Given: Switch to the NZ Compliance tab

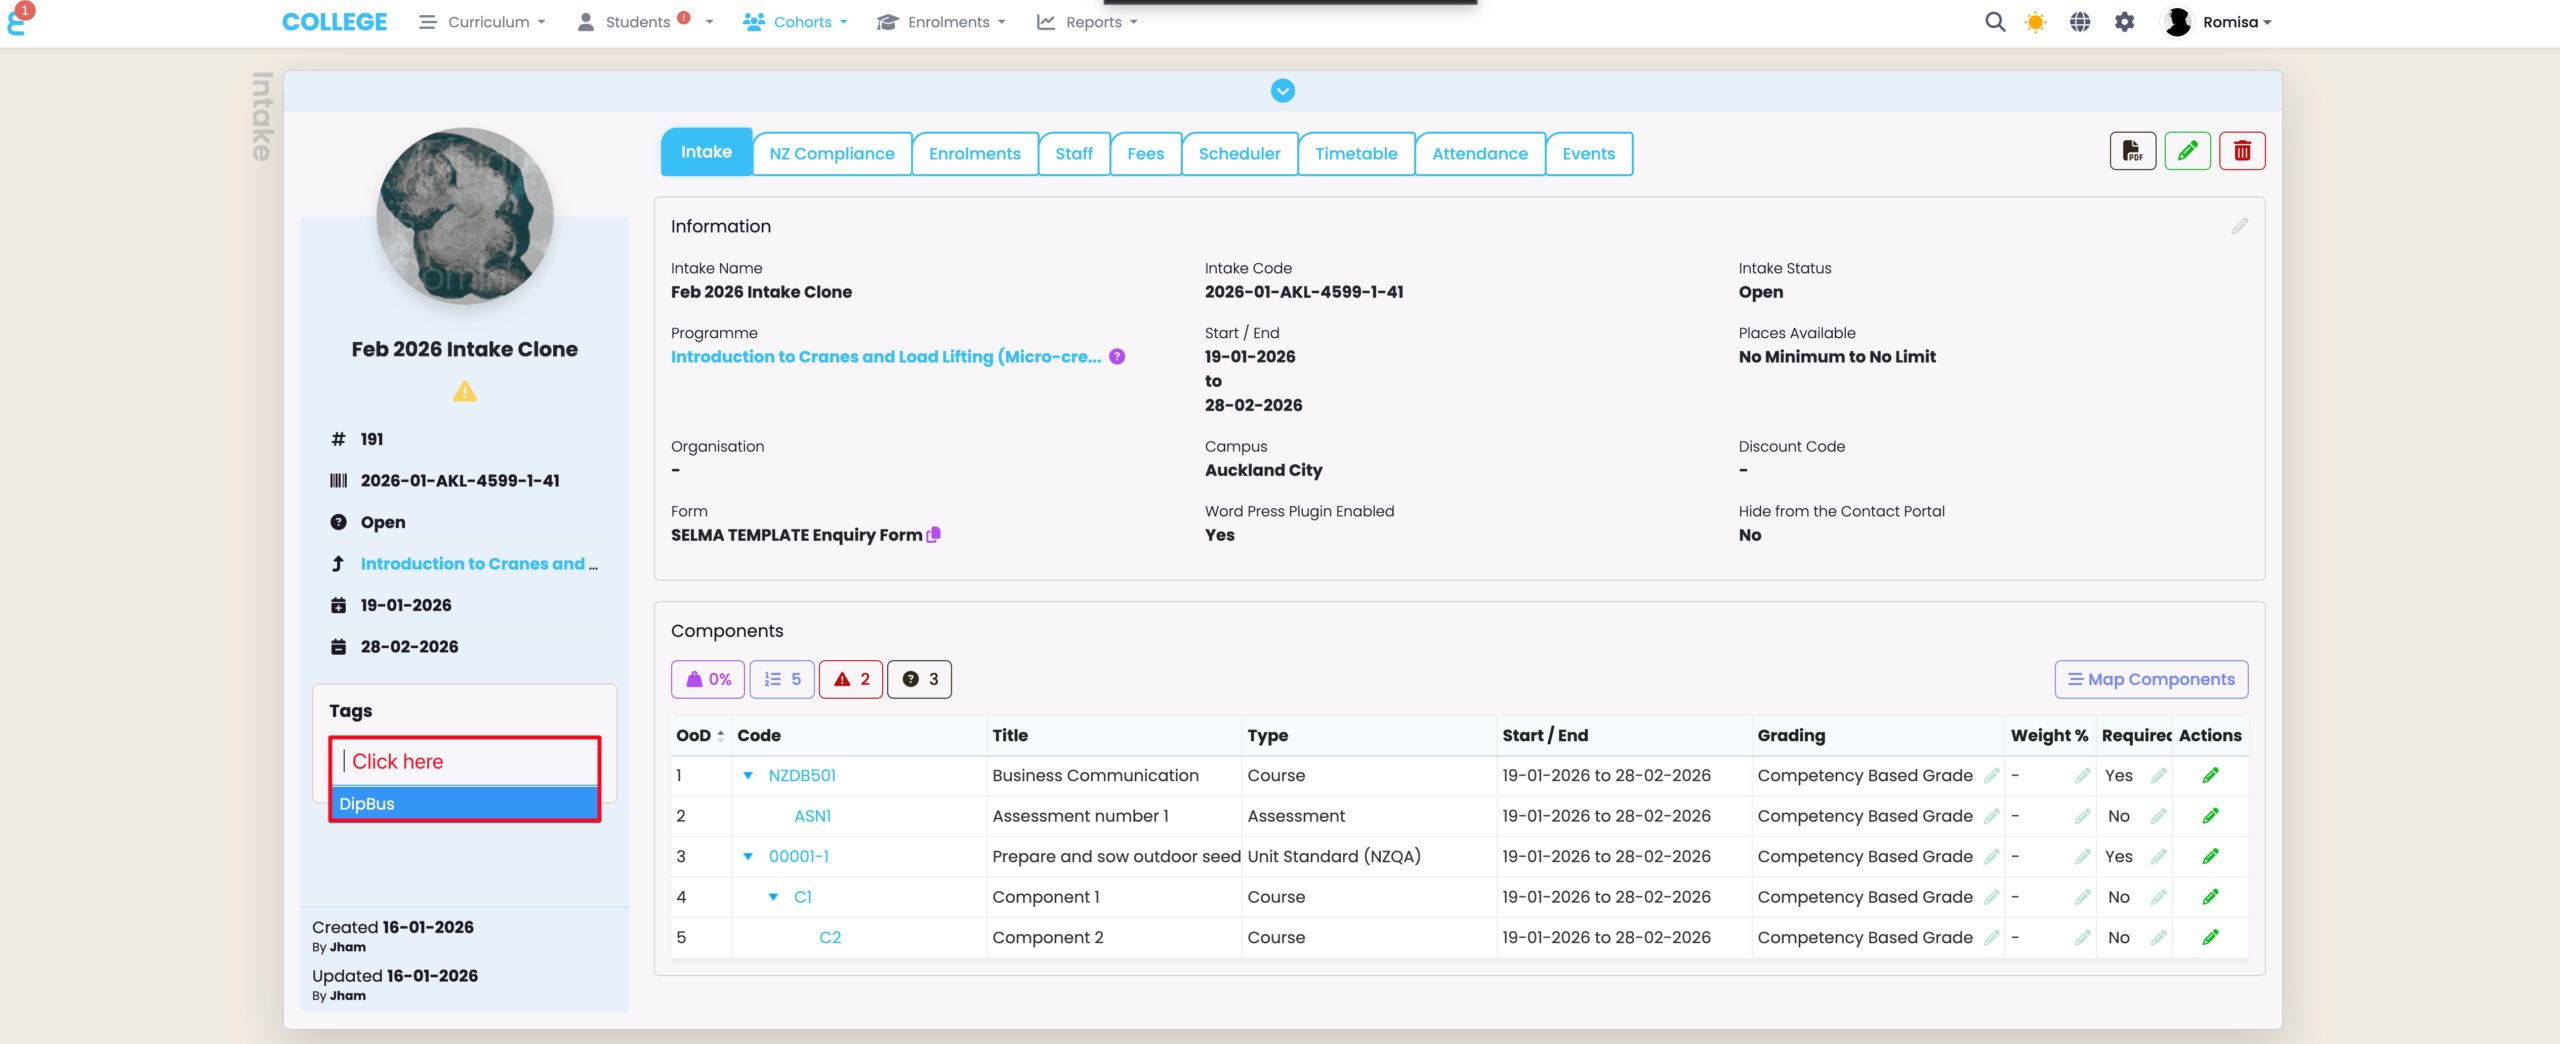Looking at the screenshot, I should tap(831, 154).
